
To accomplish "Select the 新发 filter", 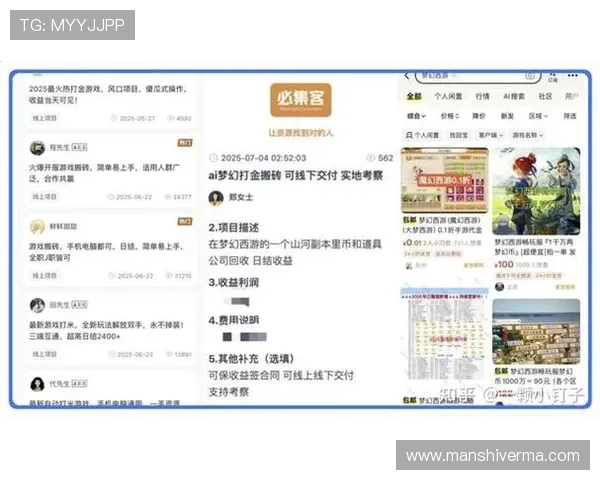I will point(507,116).
